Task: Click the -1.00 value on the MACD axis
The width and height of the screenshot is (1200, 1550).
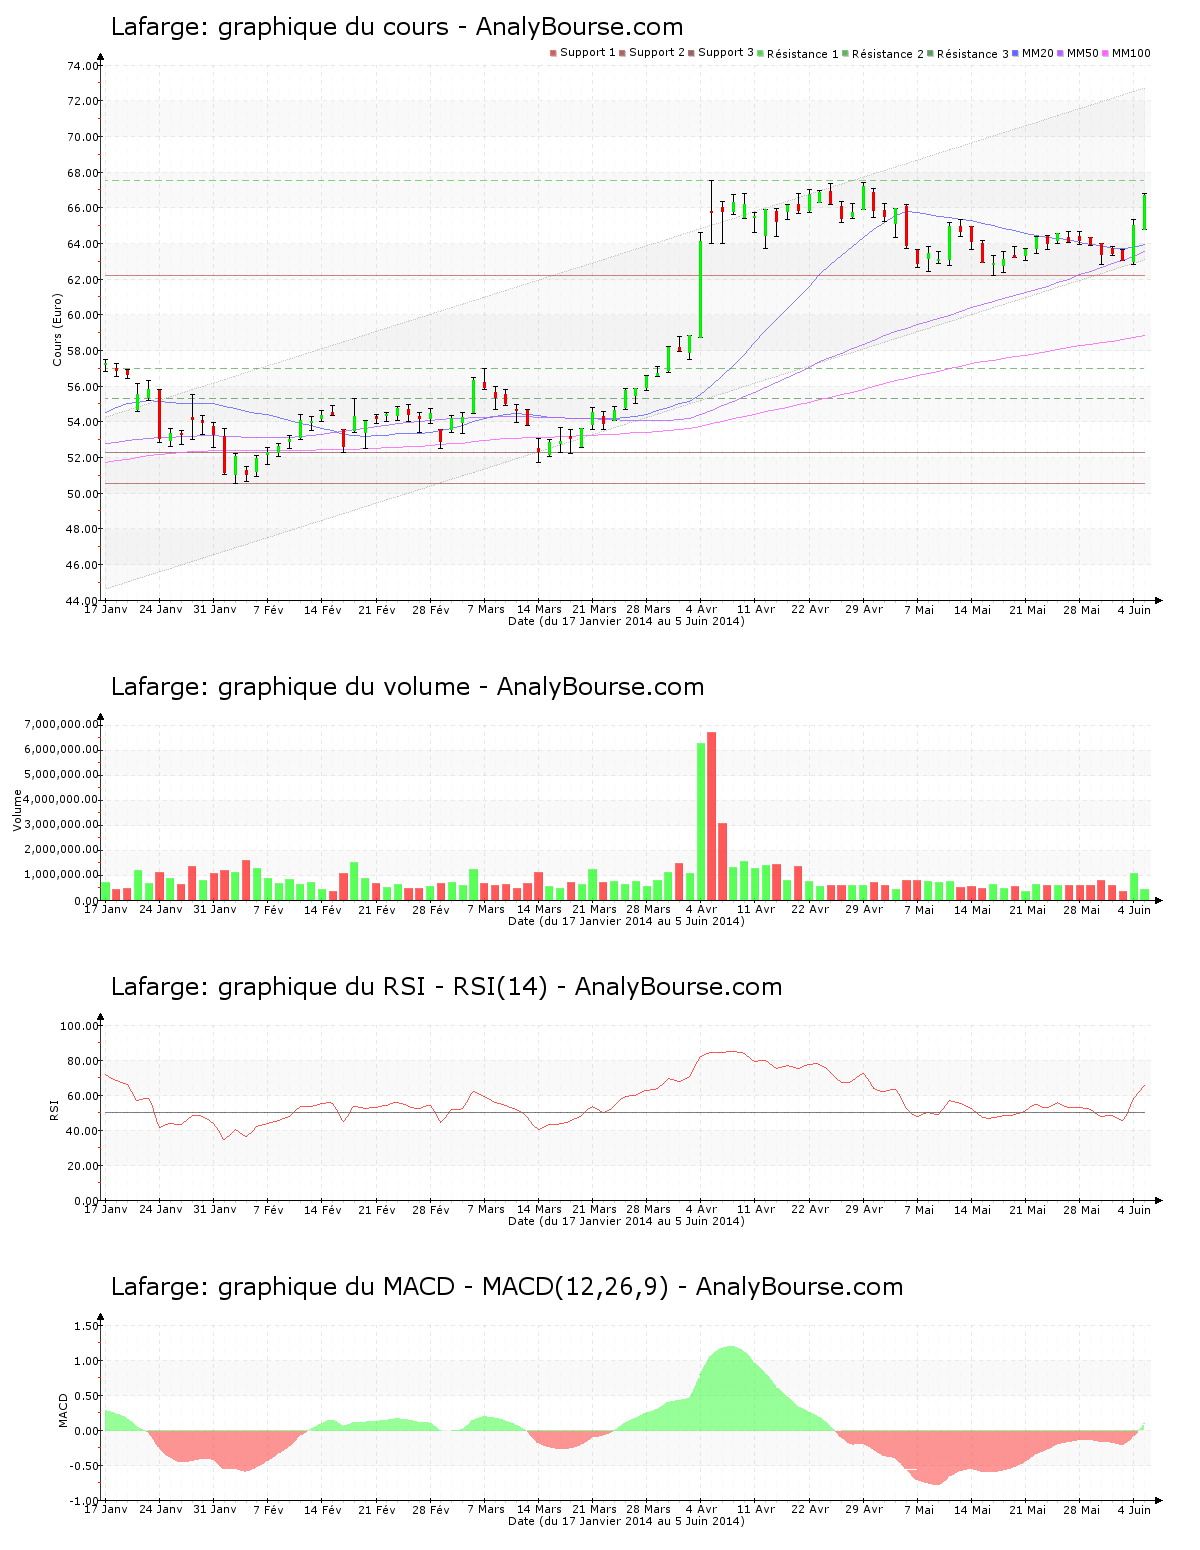Action: tap(84, 1501)
